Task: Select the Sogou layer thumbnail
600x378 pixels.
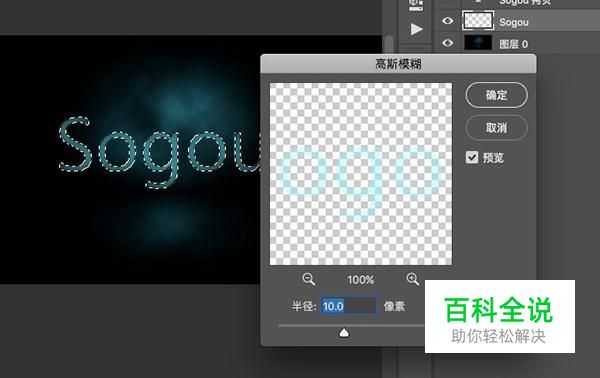Action: pyautogui.click(x=478, y=21)
